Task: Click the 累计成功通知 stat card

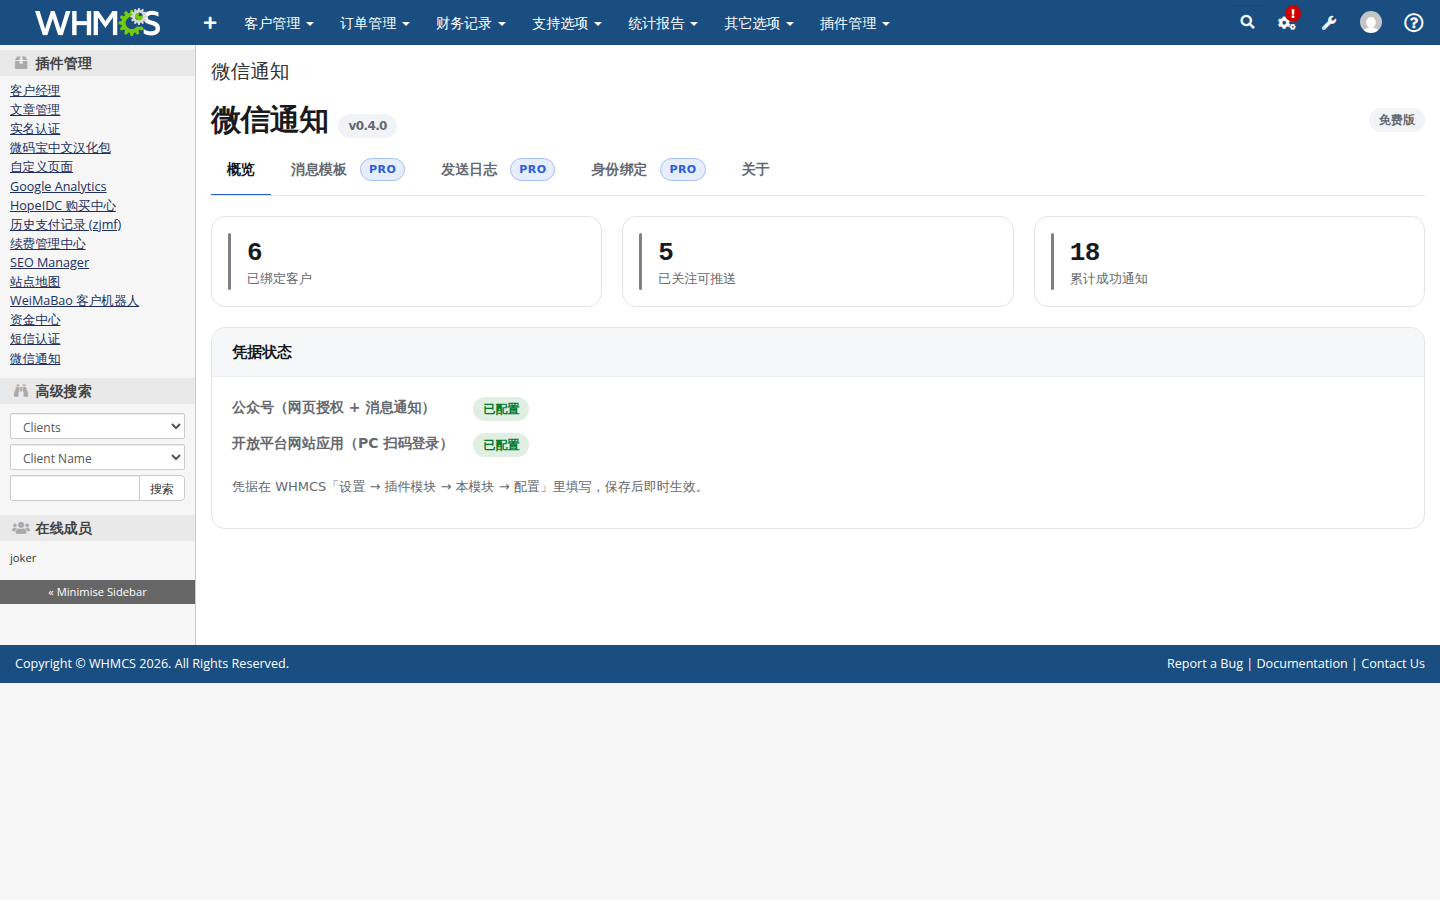Action: click(x=1229, y=262)
